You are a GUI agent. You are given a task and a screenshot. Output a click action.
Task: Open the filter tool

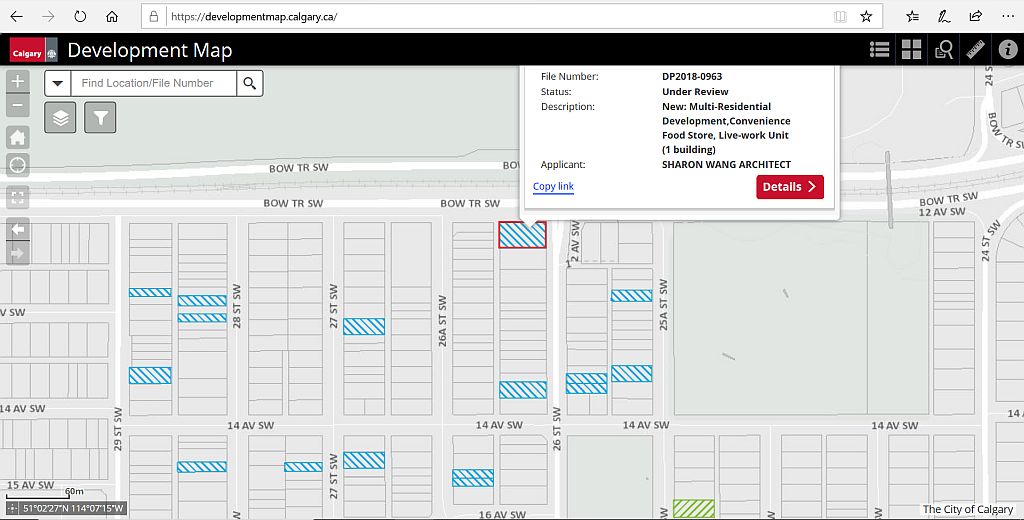coord(100,118)
